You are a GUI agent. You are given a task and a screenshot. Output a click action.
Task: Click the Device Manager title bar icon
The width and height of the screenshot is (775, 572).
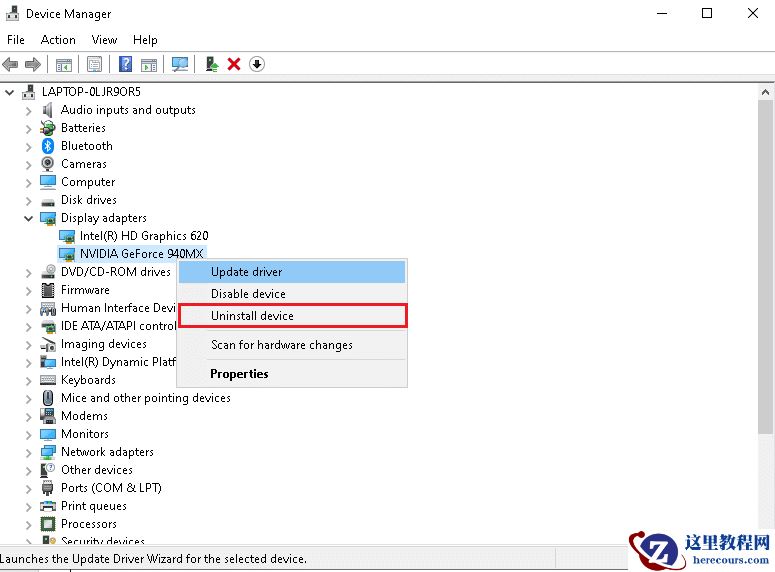tap(12, 13)
